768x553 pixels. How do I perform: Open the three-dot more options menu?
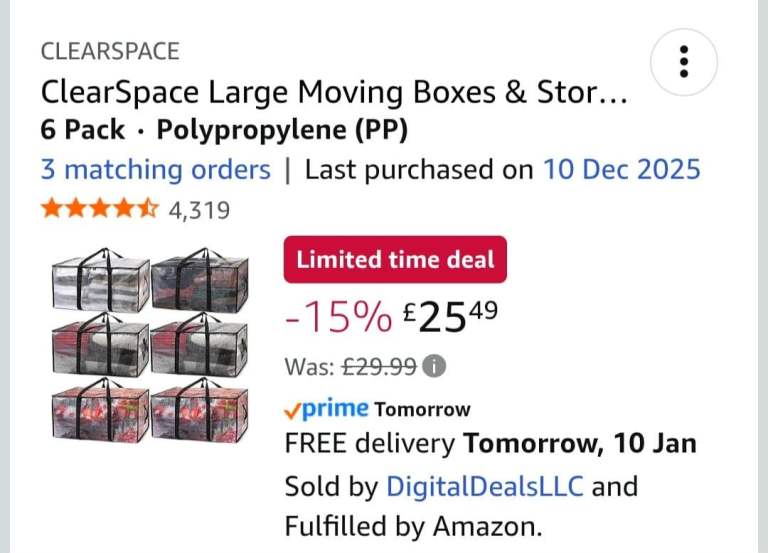coord(684,62)
